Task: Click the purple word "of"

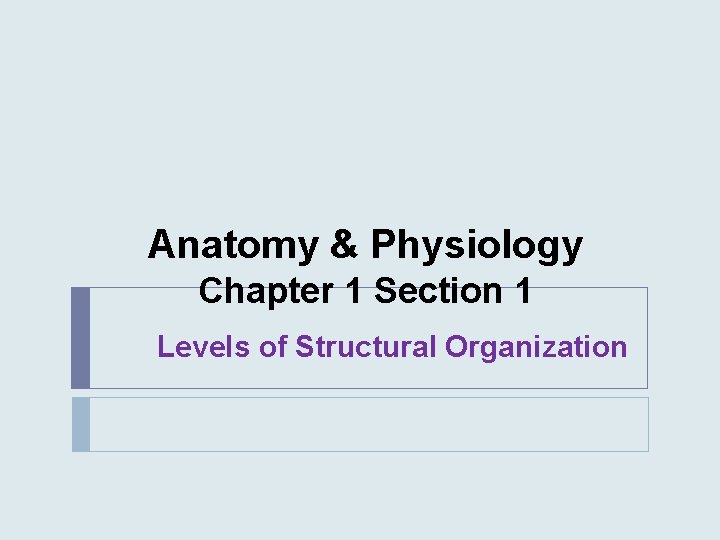Action: [x=273, y=347]
